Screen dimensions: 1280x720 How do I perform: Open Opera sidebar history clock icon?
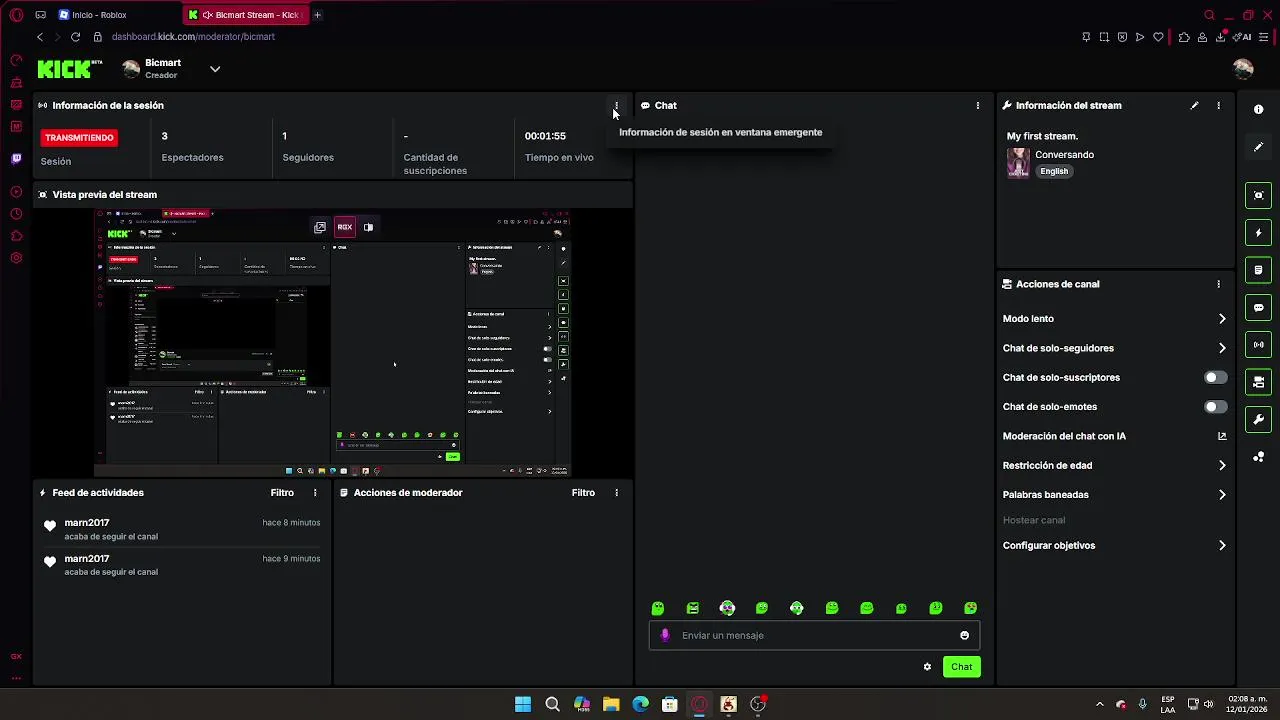pos(16,214)
